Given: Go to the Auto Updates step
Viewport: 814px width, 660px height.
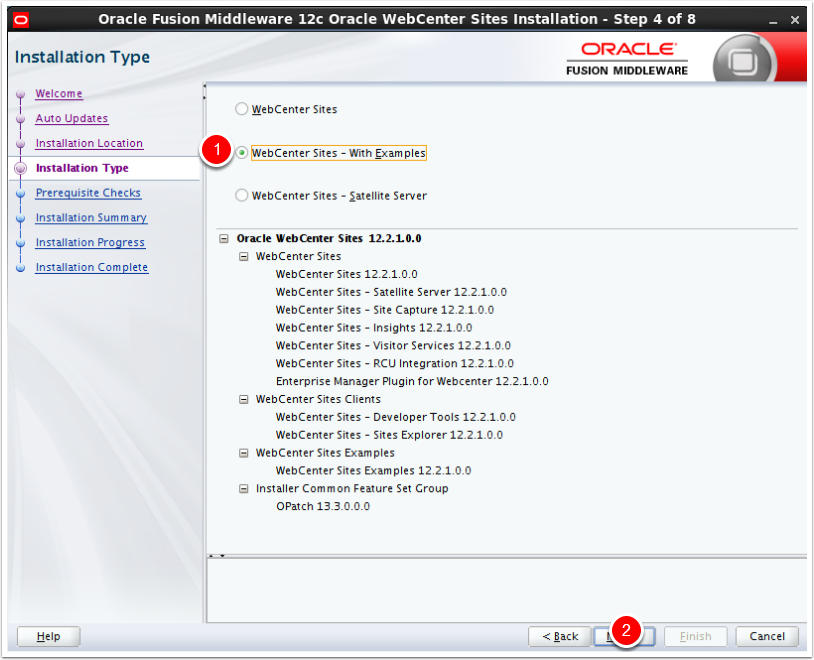Looking at the screenshot, I should (x=71, y=118).
